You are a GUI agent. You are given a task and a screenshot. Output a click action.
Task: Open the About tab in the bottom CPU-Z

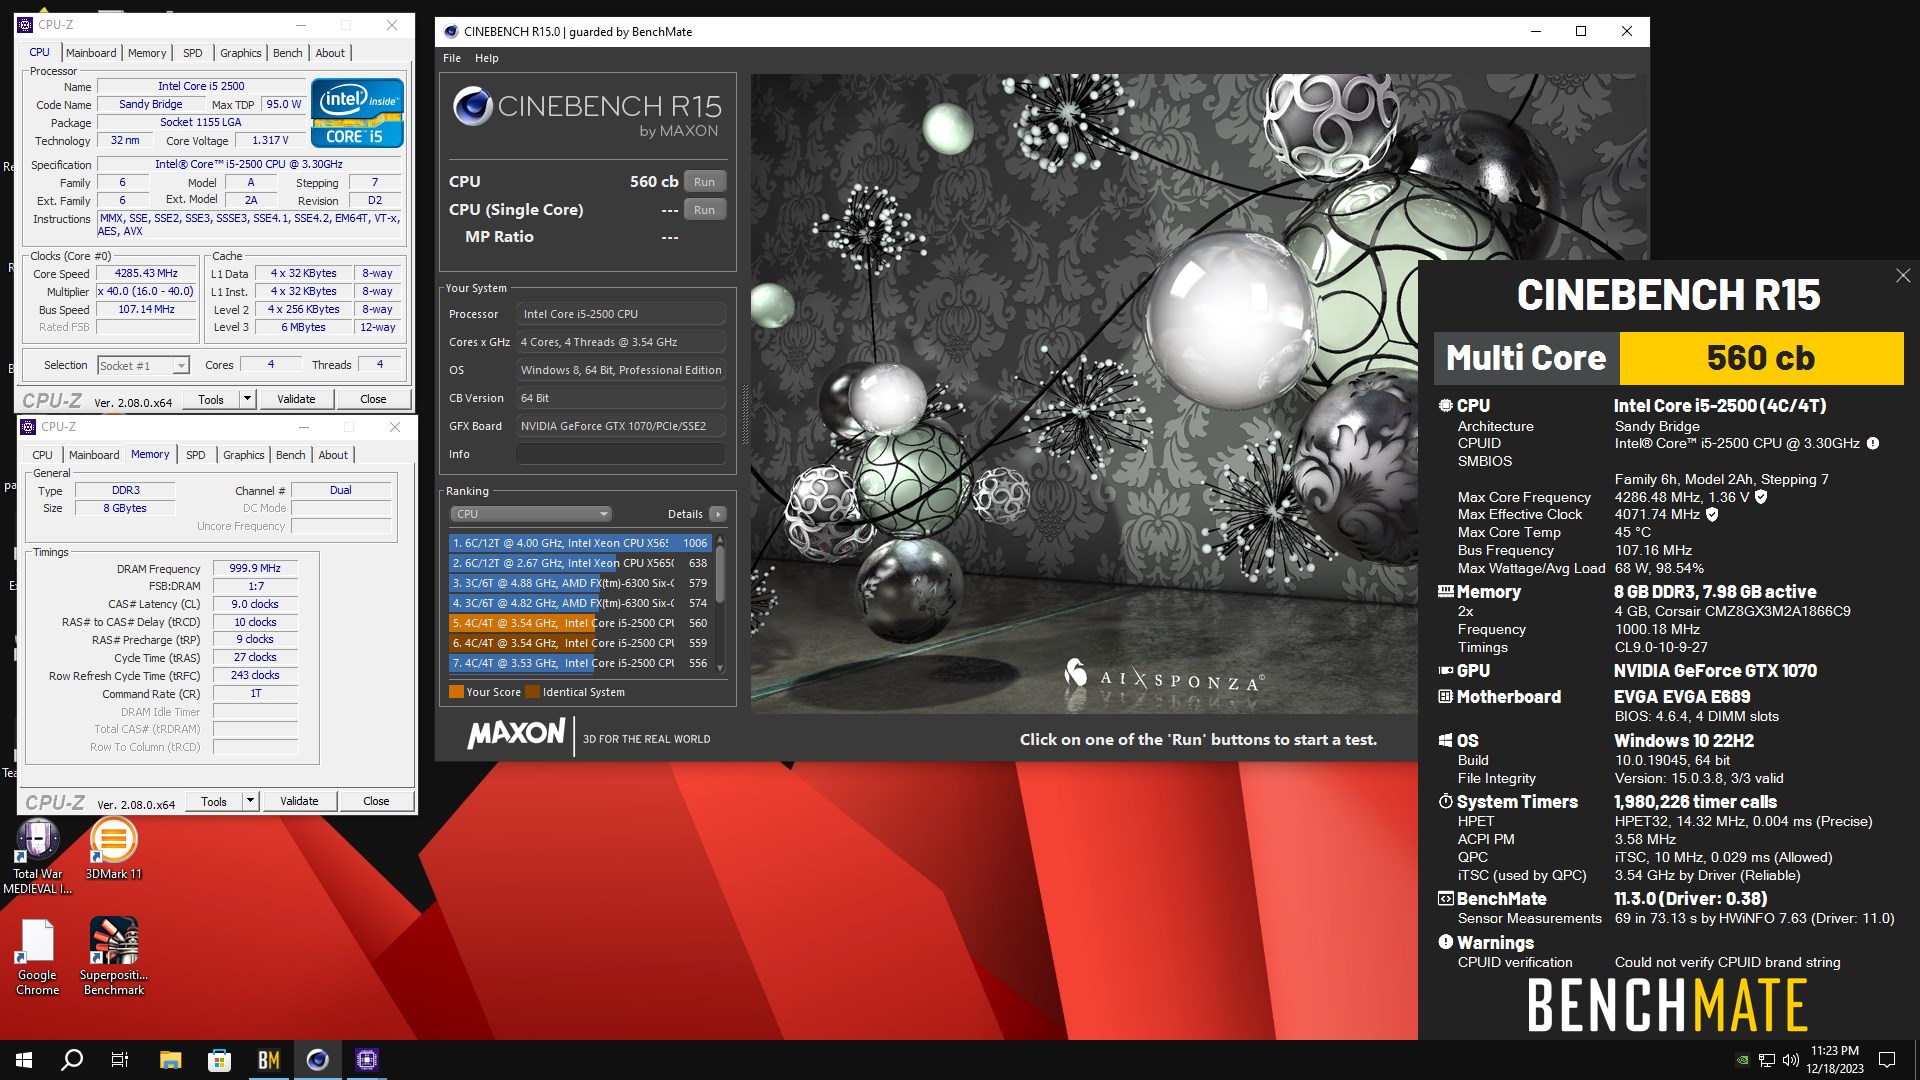pyautogui.click(x=333, y=455)
